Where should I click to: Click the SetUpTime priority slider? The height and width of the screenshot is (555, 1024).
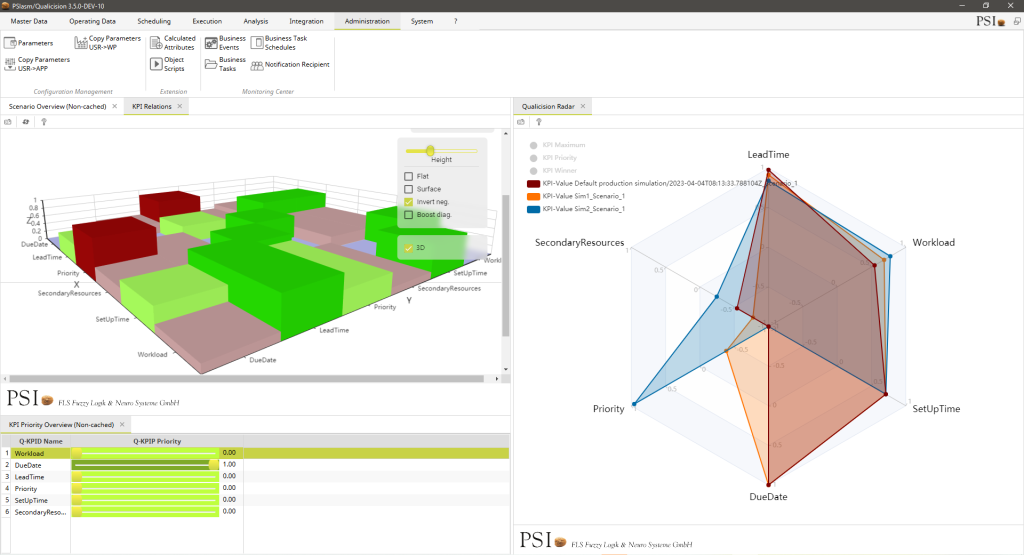(x=145, y=500)
